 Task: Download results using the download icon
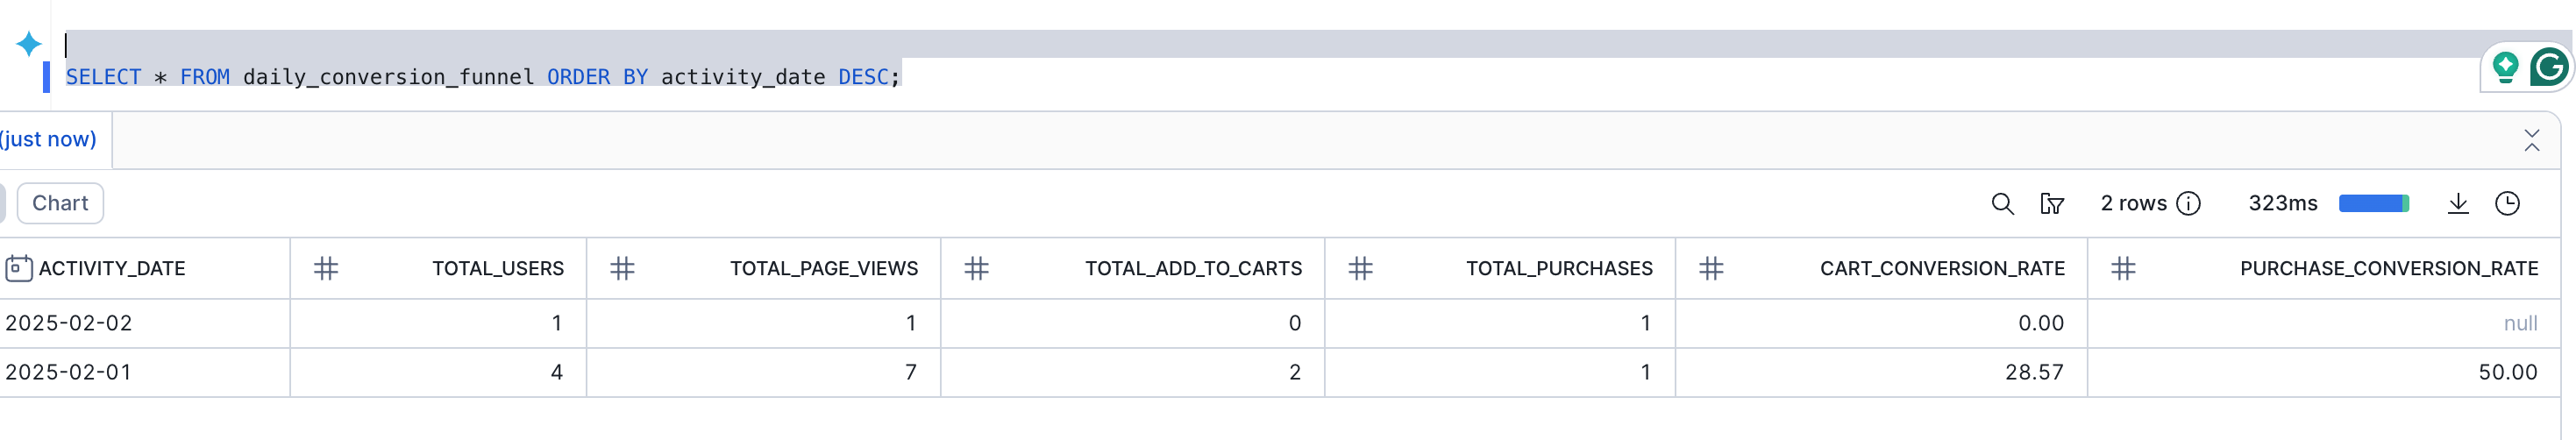point(2458,204)
